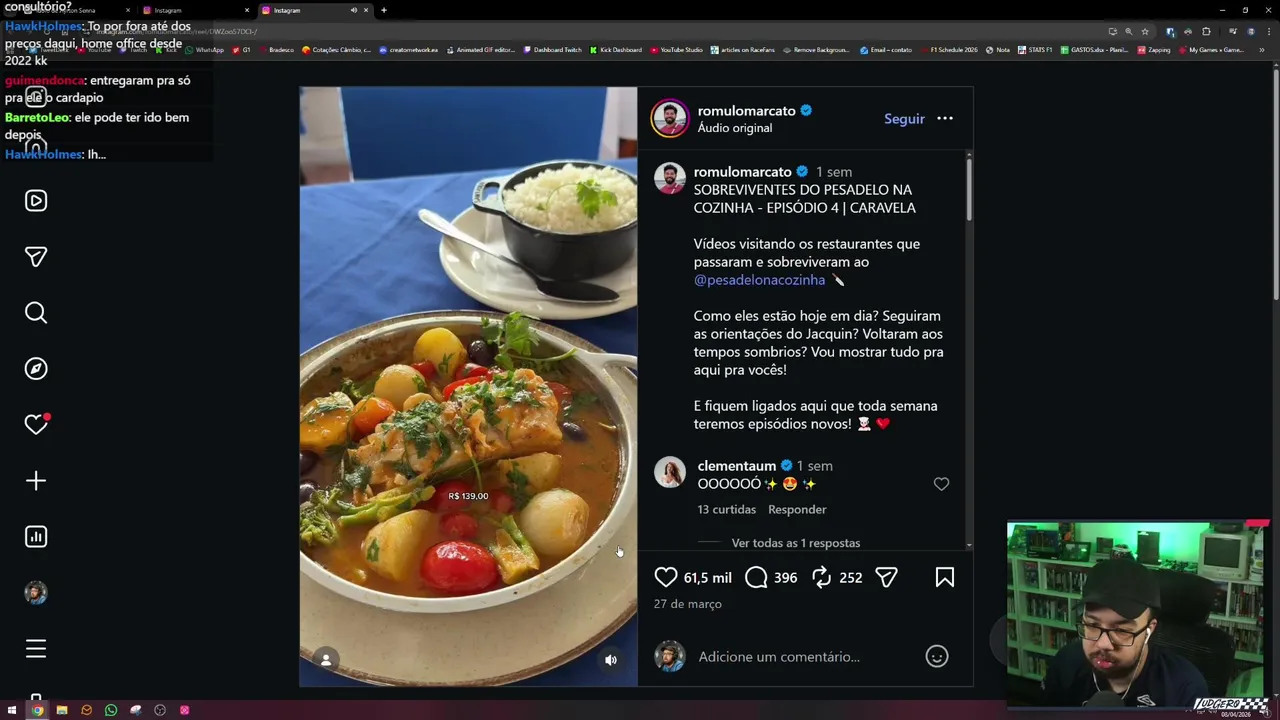Open the Reels icon in Instagram sidebar
The image size is (1280, 720).
click(36, 201)
